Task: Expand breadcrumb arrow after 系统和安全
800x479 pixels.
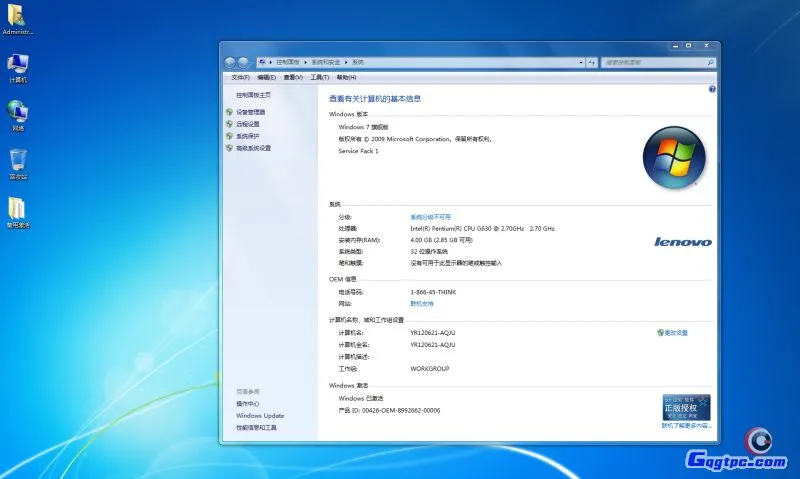Action: tap(346, 62)
